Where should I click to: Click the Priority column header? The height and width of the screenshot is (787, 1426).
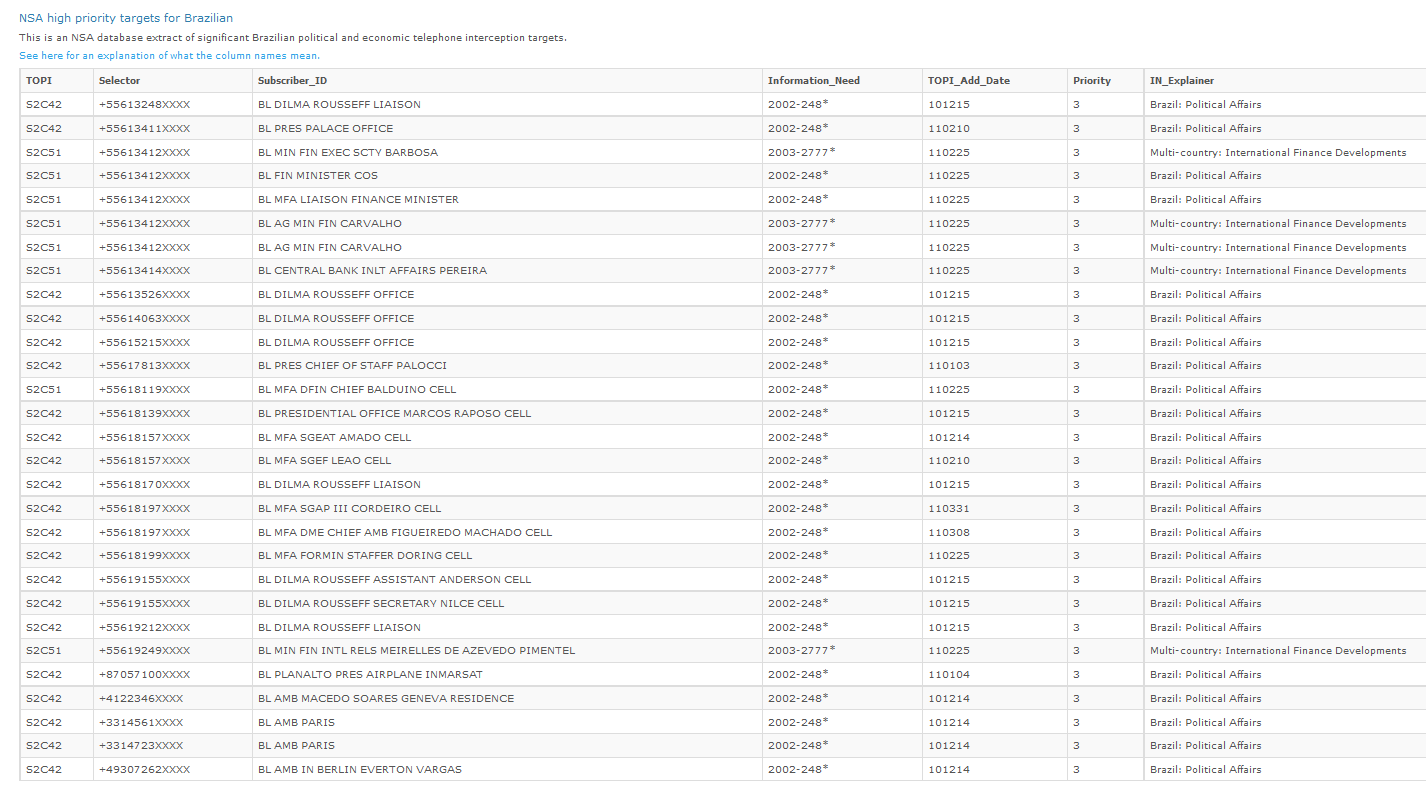(x=1105, y=81)
